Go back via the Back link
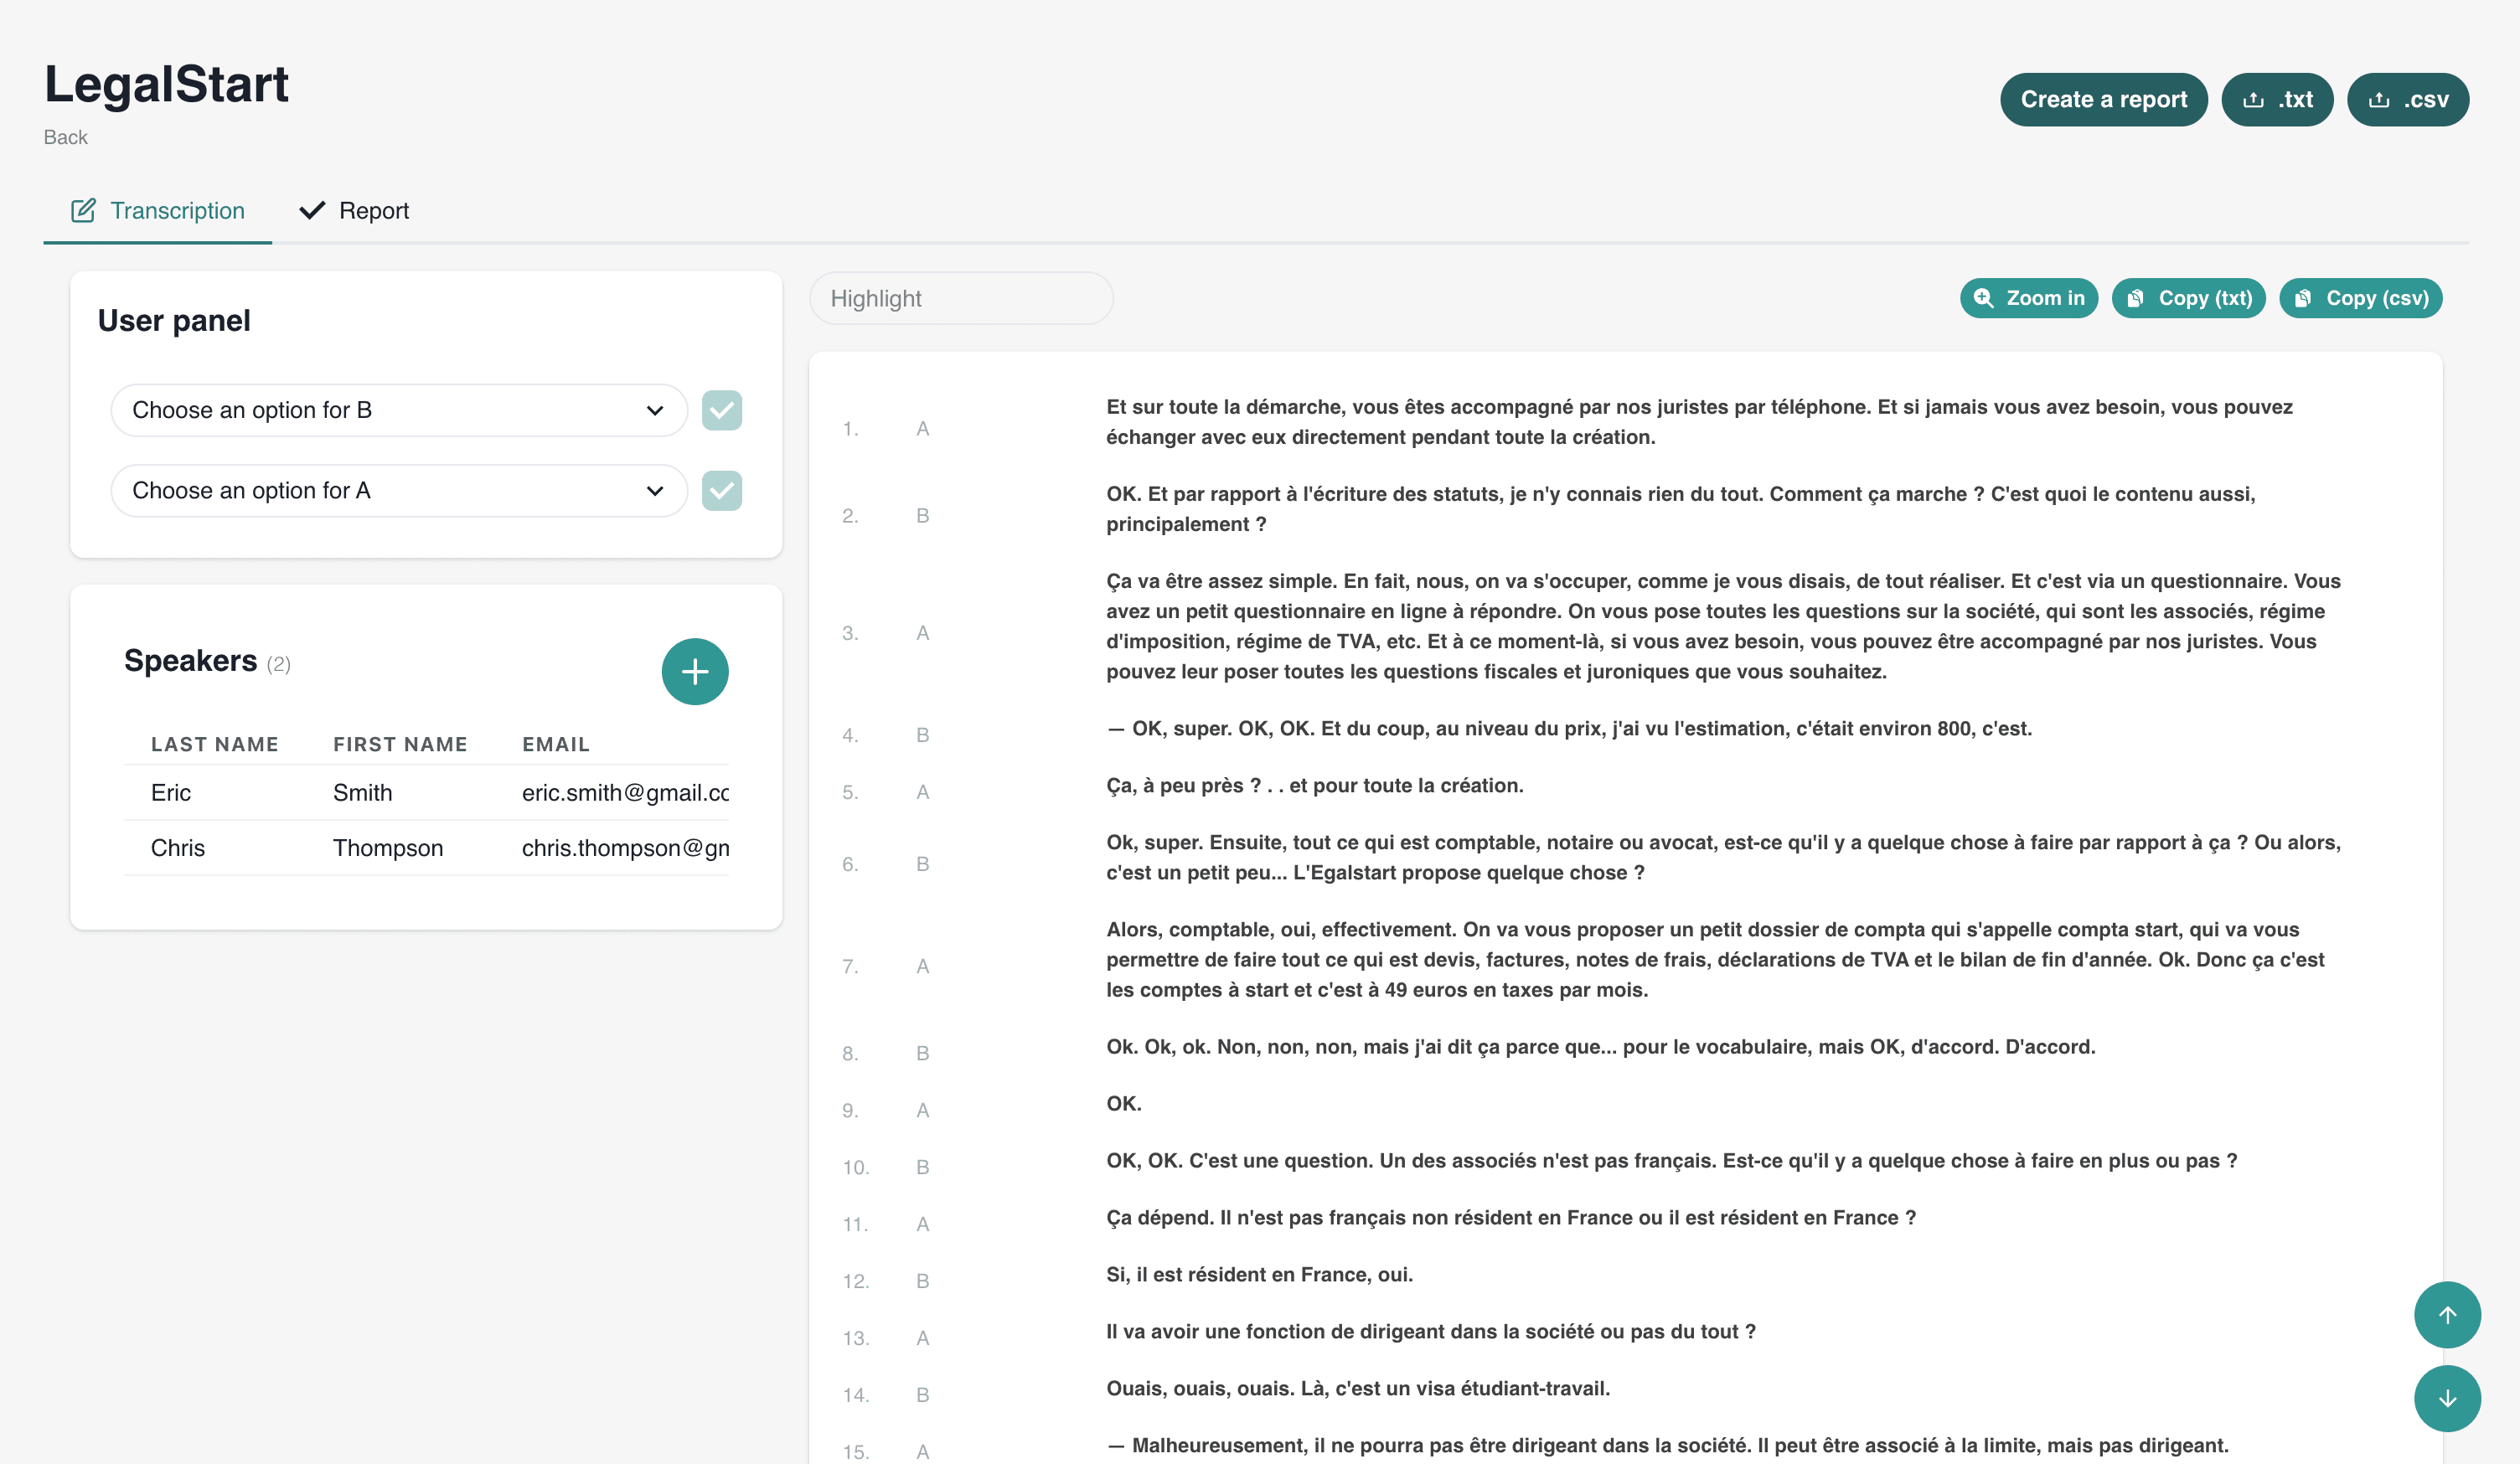 pyautogui.click(x=65, y=137)
